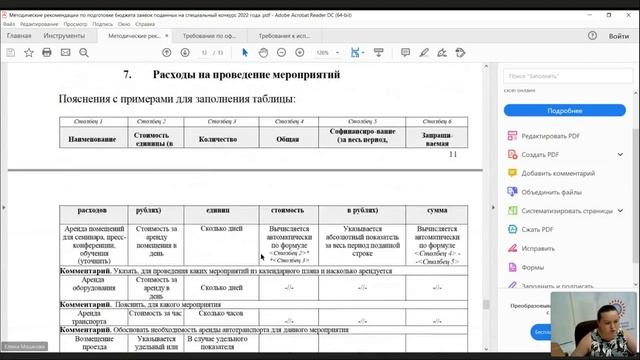Expand Organize pages (Систематизировать страницы) chevron
Viewport: 640px width, 360px height.
tap(620, 211)
